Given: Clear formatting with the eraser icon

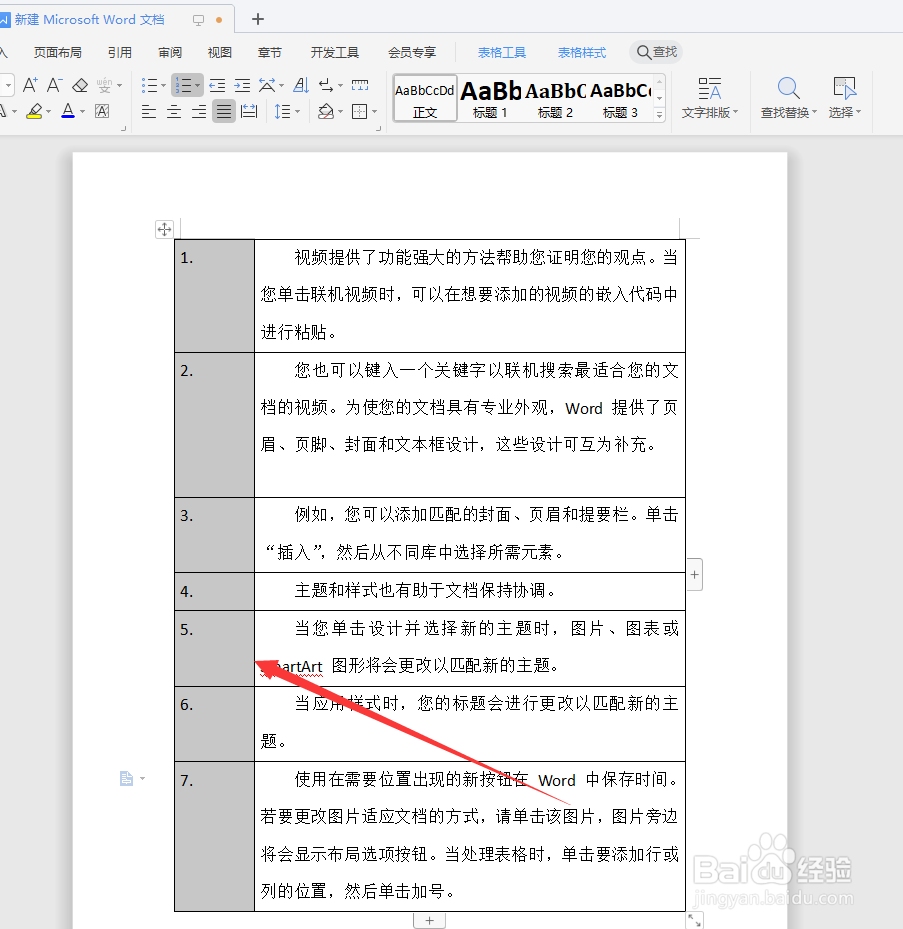Looking at the screenshot, I should (80, 85).
